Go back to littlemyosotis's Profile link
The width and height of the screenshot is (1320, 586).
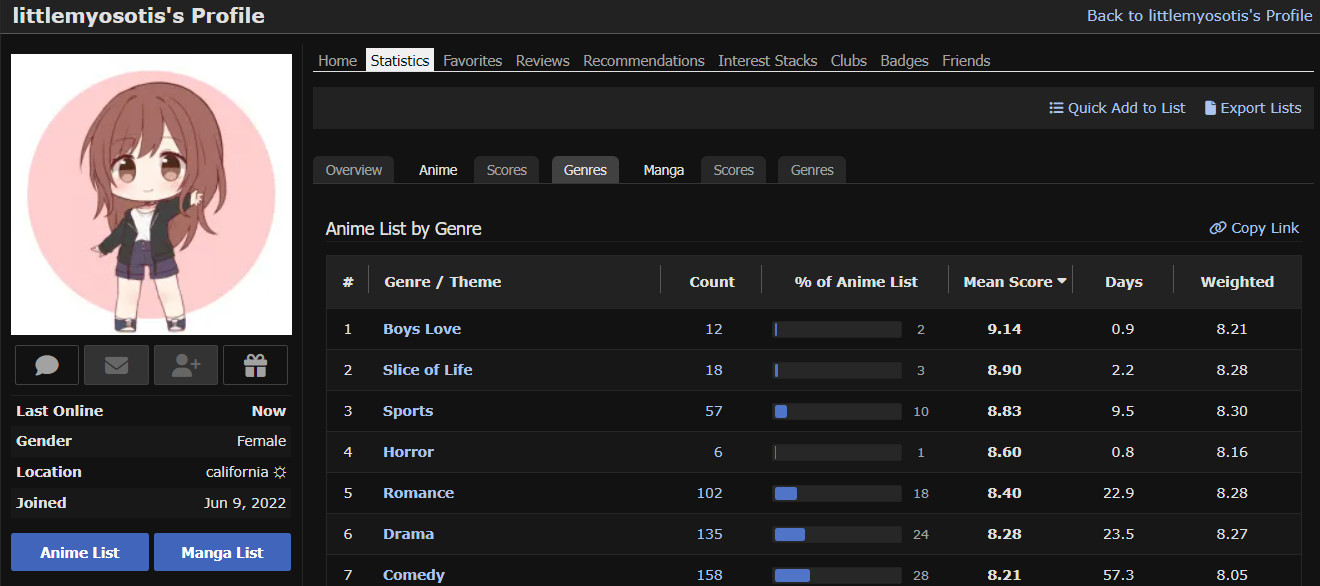pyautogui.click(x=1199, y=15)
